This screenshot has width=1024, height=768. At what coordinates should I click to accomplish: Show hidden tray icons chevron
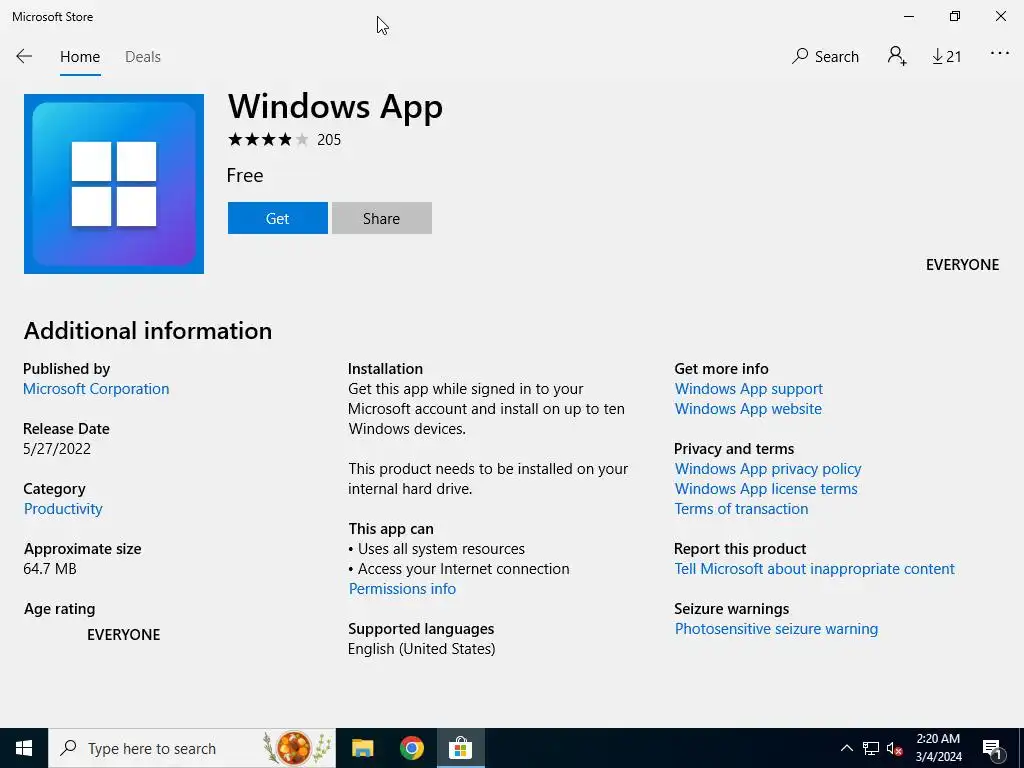(846, 748)
